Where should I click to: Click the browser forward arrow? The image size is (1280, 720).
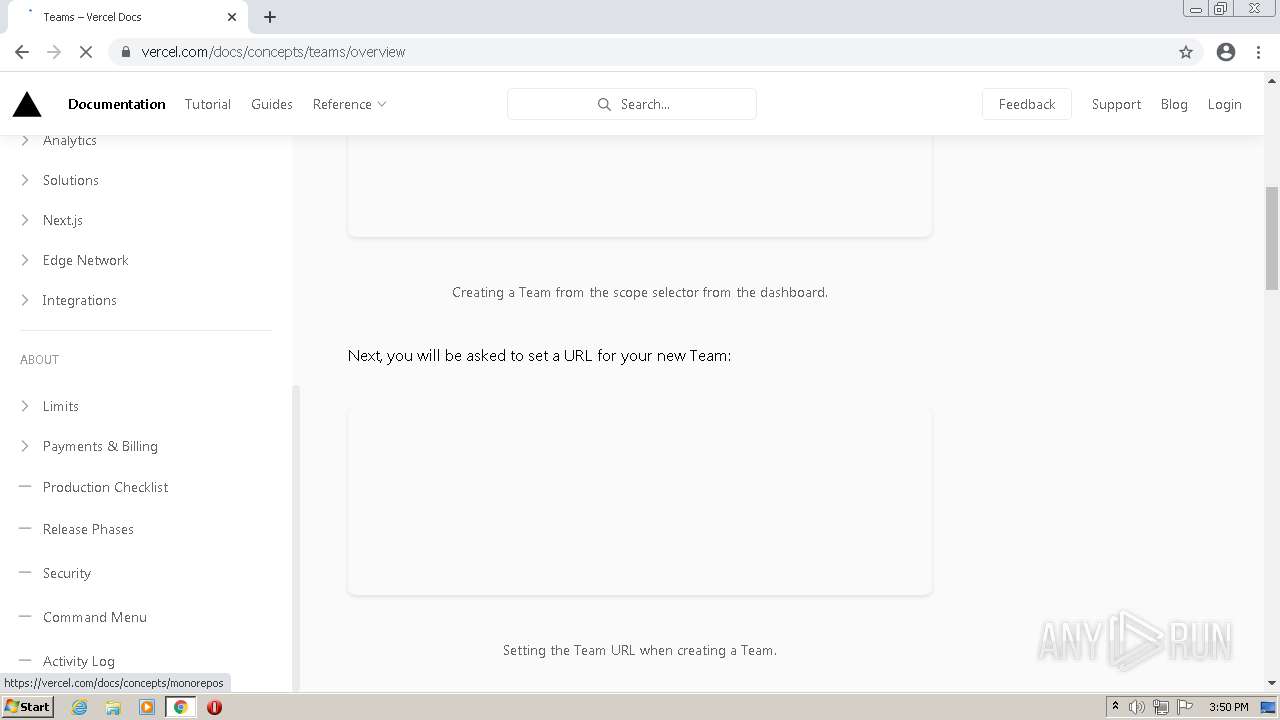click(x=54, y=52)
